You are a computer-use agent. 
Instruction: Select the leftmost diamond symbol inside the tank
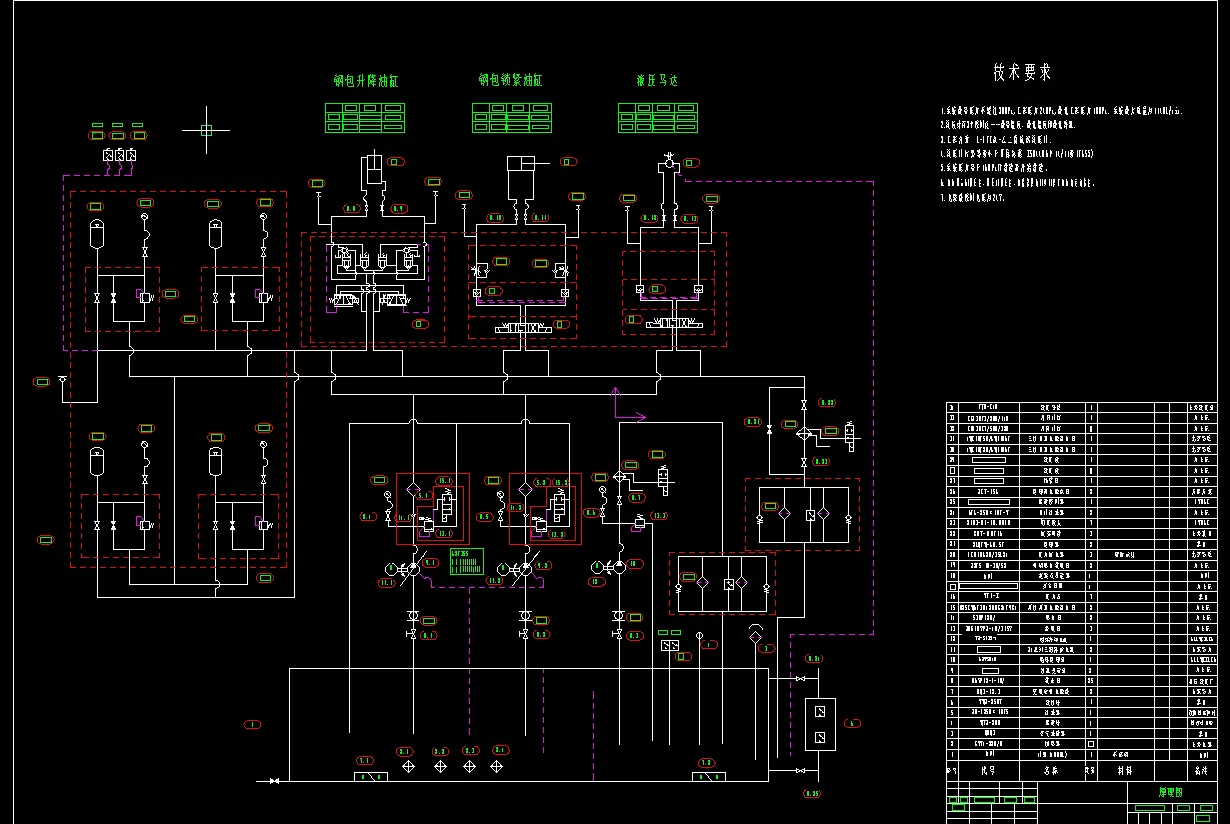point(407,766)
